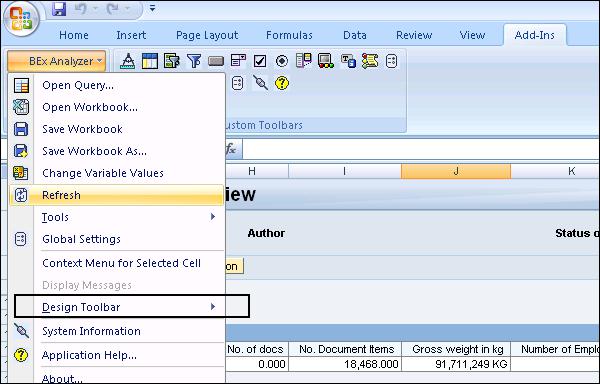The image size is (600, 384).
Task: Switch to the Review ribbon tab
Action: pos(414,35)
